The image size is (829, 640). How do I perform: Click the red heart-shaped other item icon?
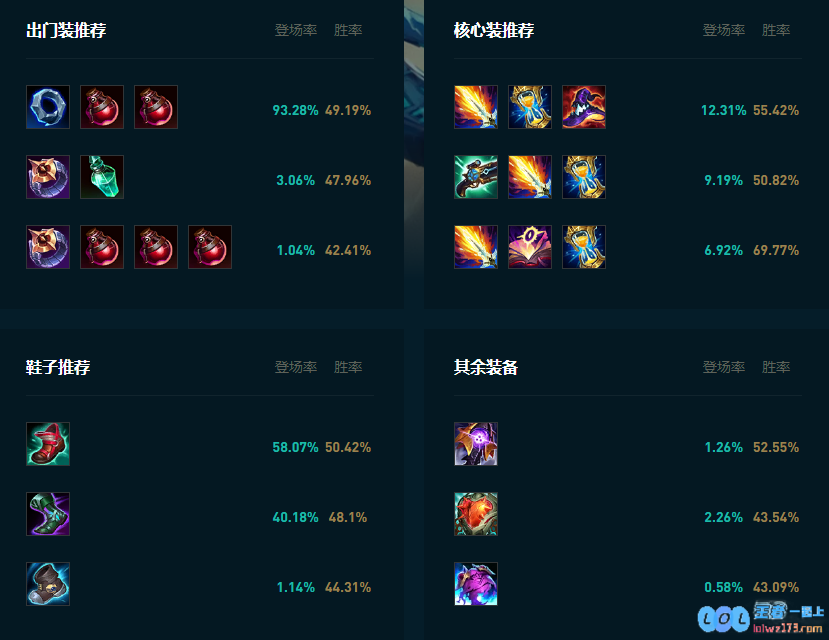pos(476,514)
